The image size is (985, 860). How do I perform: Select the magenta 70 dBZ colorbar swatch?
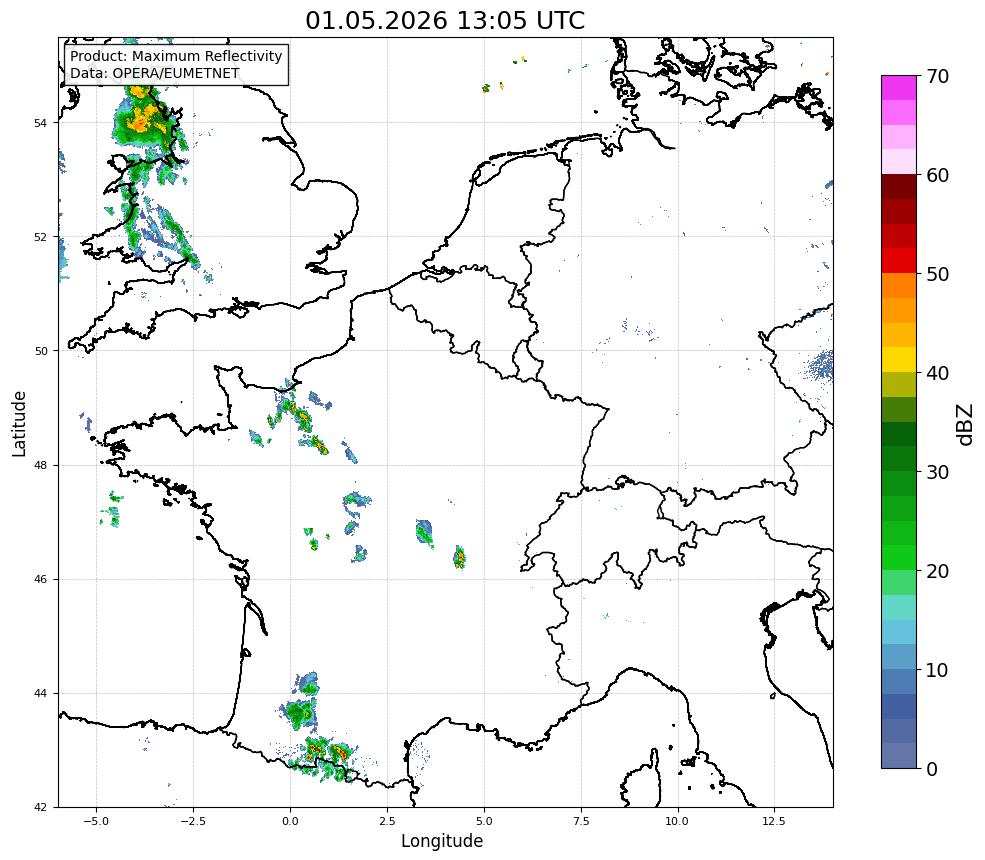coord(898,88)
